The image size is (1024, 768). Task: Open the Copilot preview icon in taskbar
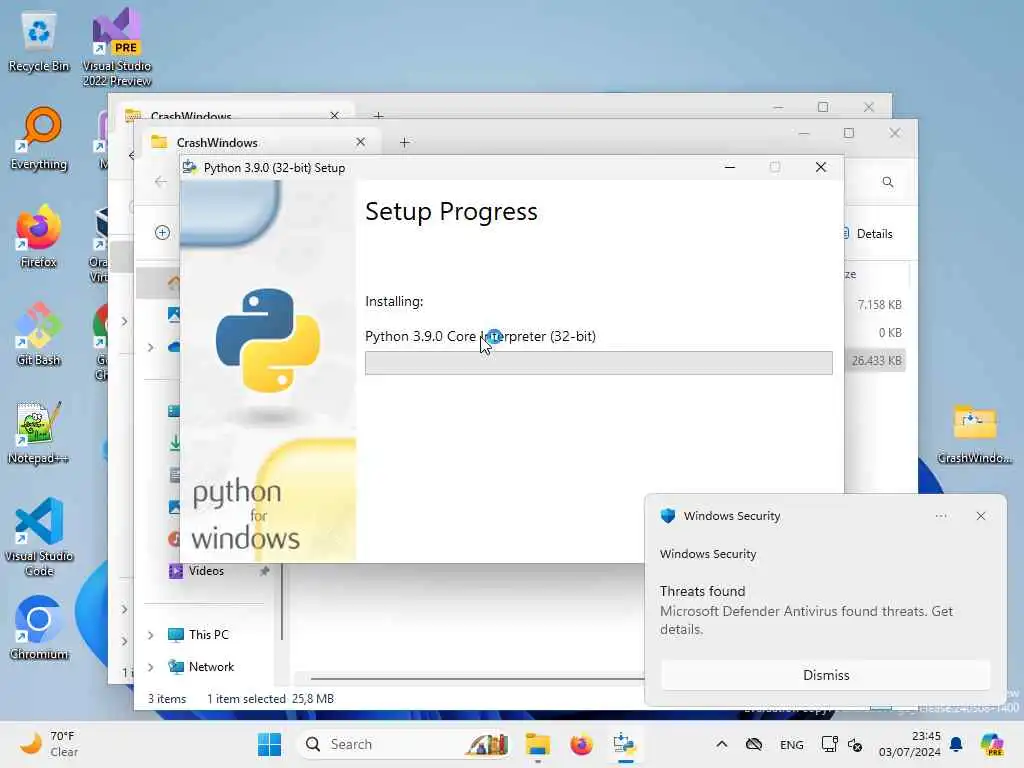click(993, 744)
